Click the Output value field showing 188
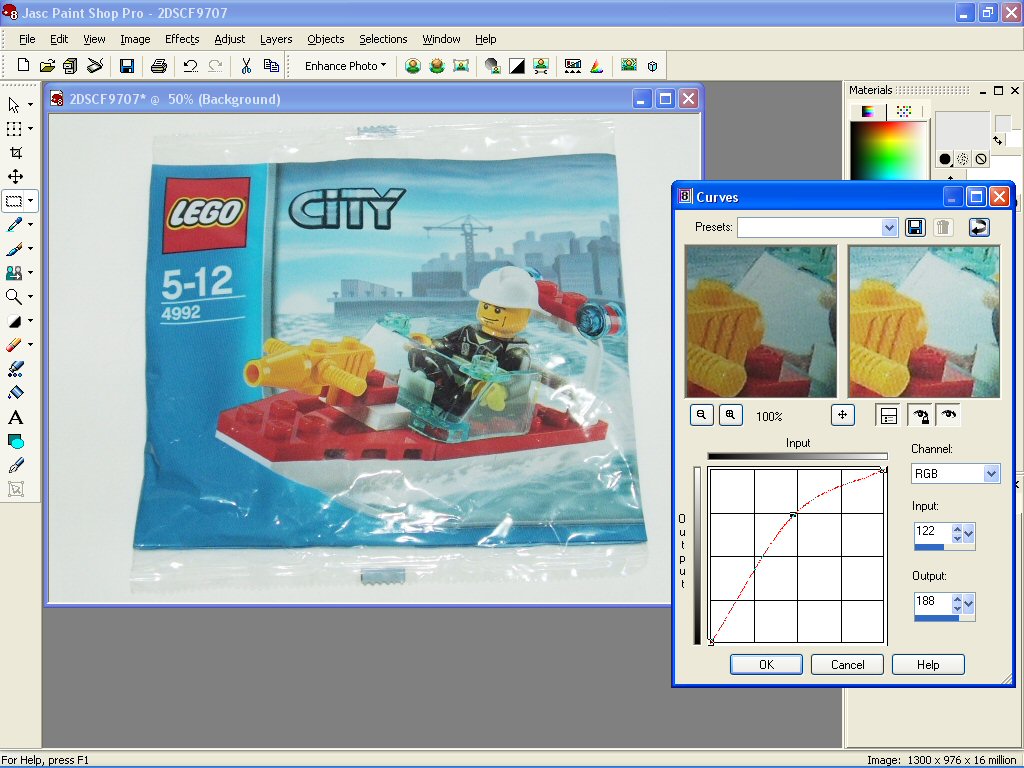1024x768 pixels. 933,601
